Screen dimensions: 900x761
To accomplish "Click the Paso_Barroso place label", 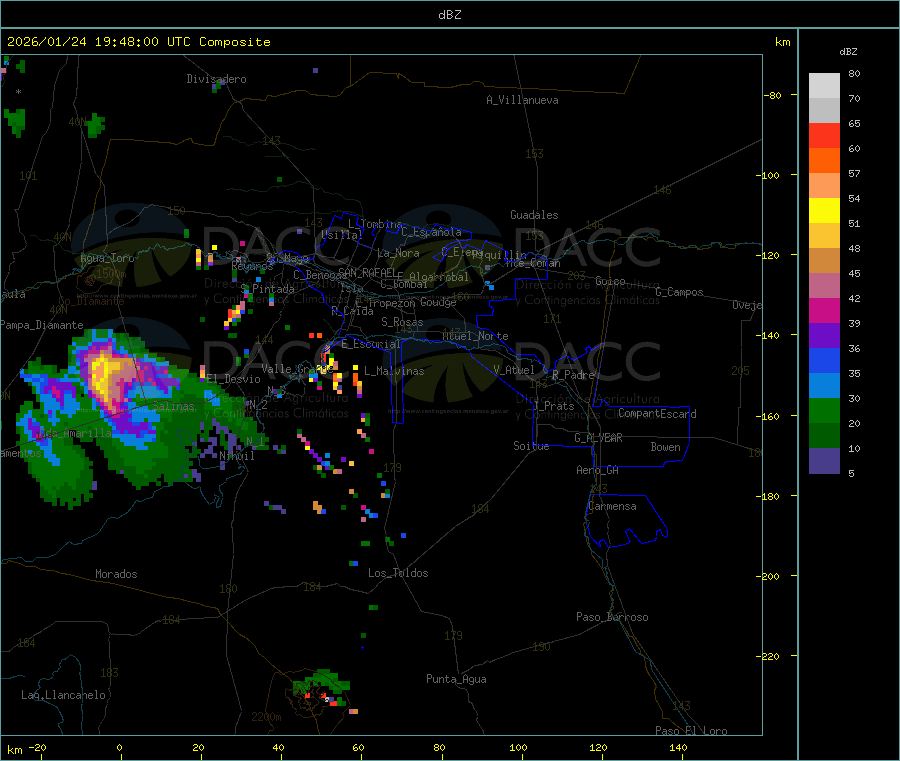I will point(612,617).
